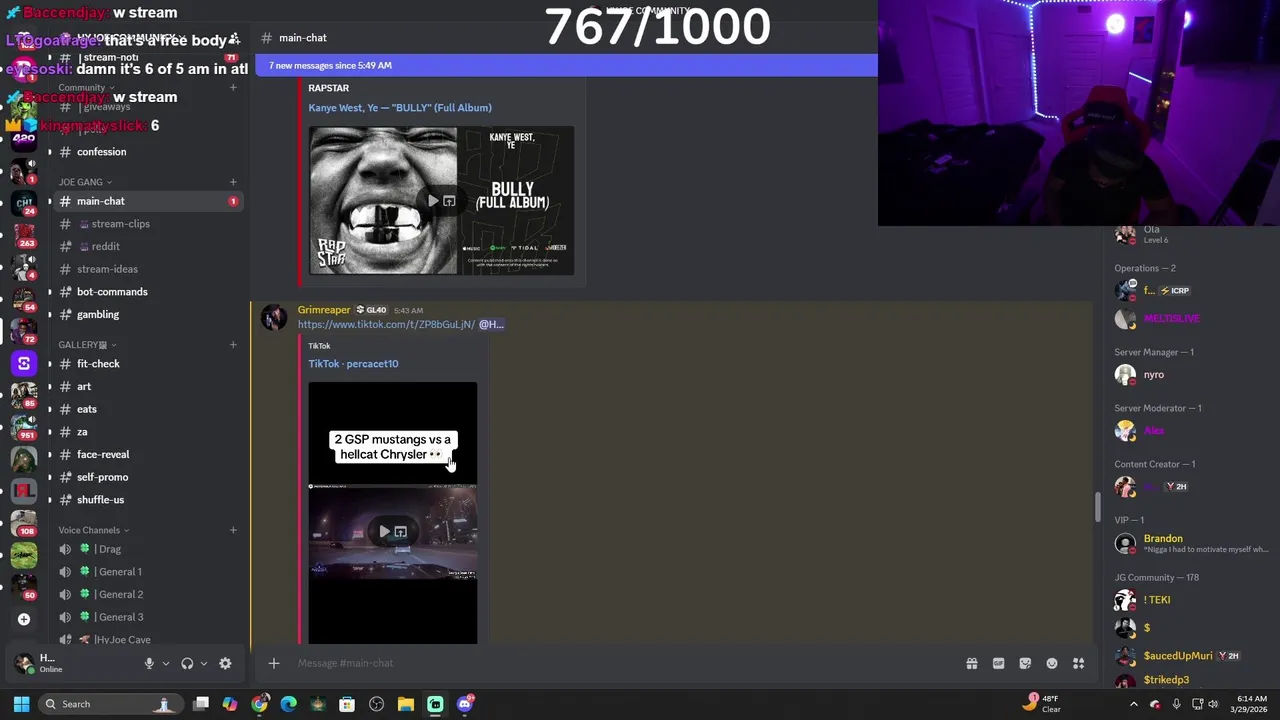Join the General 1 voice channel
The width and height of the screenshot is (1280, 720).
tap(146, 572)
